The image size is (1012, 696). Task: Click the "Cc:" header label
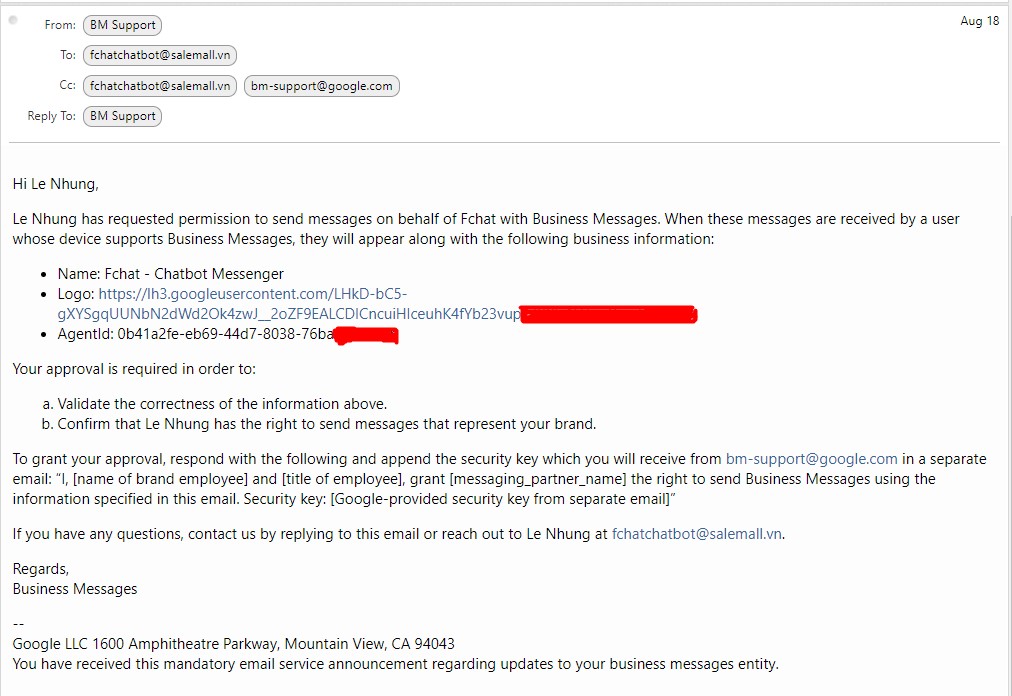(67, 85)
